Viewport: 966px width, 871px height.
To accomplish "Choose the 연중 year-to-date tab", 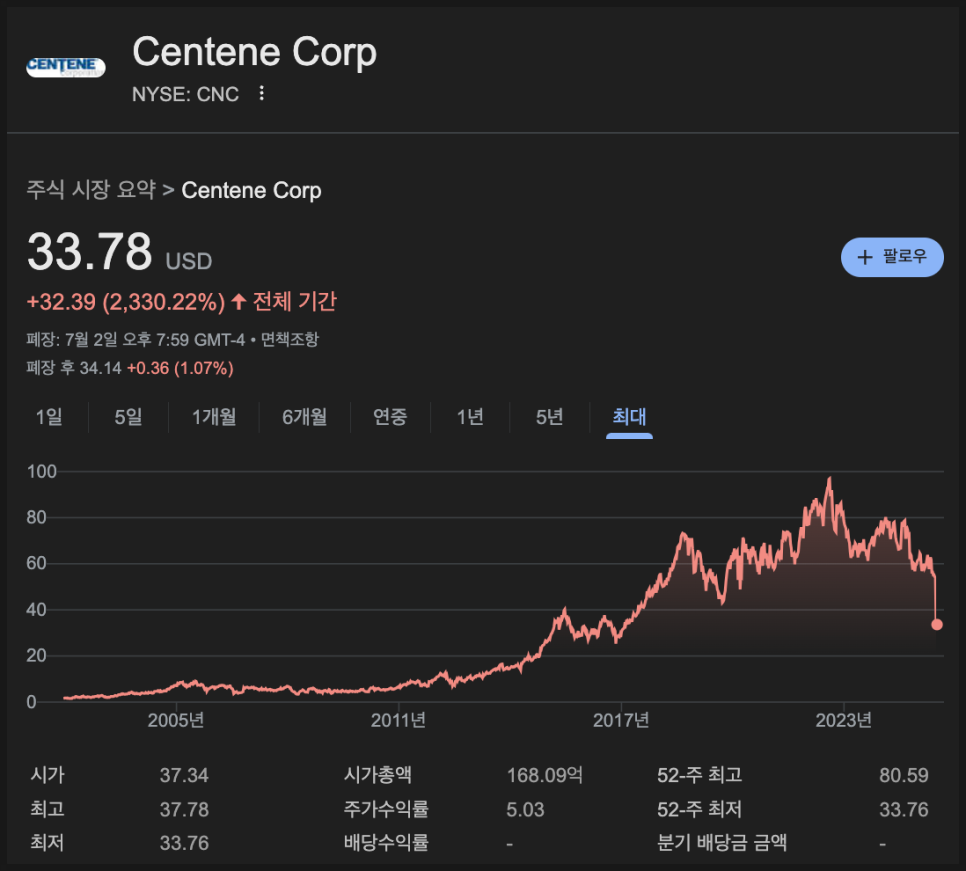I will click(390, 417).
